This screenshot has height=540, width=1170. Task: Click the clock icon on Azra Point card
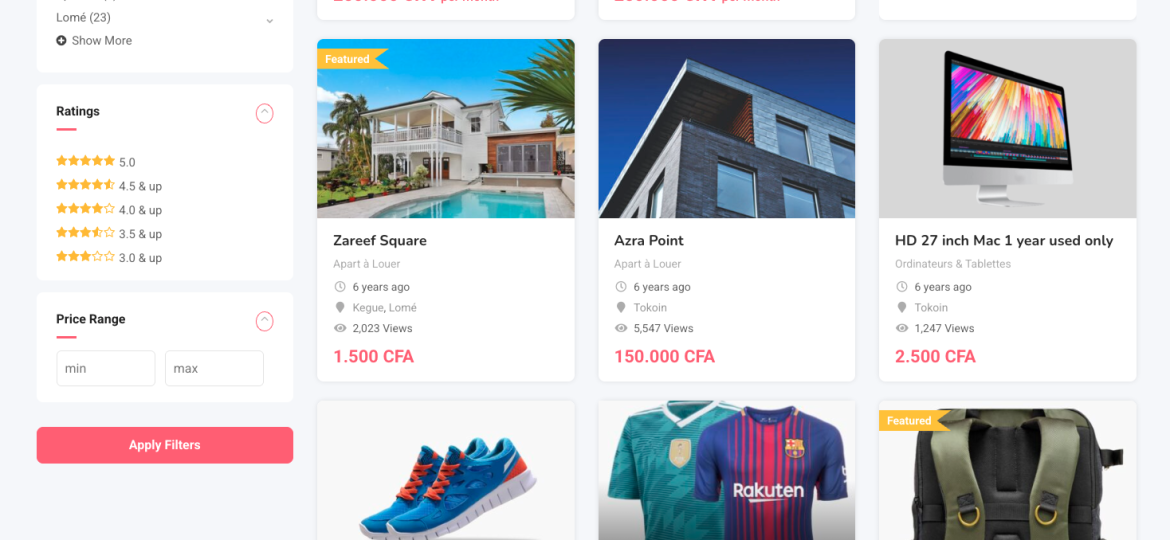point(621,286)
